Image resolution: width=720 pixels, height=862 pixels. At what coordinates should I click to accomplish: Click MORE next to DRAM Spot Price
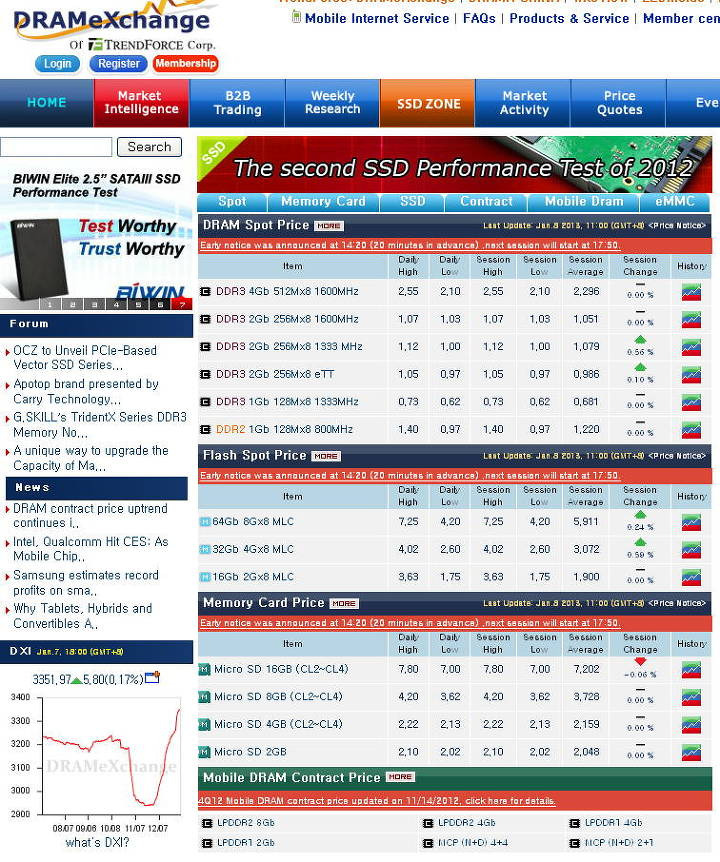coord(329,225)
